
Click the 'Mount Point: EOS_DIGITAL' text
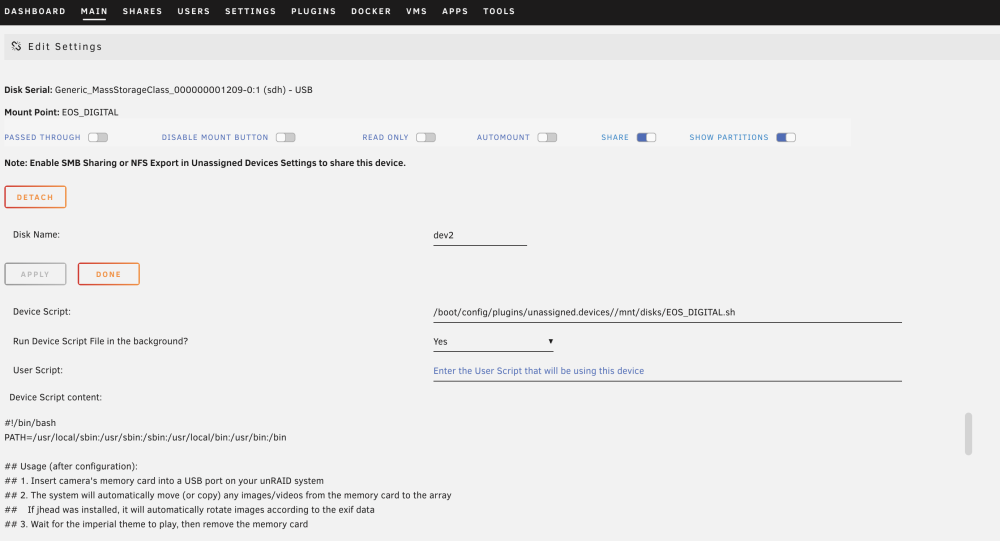pyautogui.click(x=61, y=112)
